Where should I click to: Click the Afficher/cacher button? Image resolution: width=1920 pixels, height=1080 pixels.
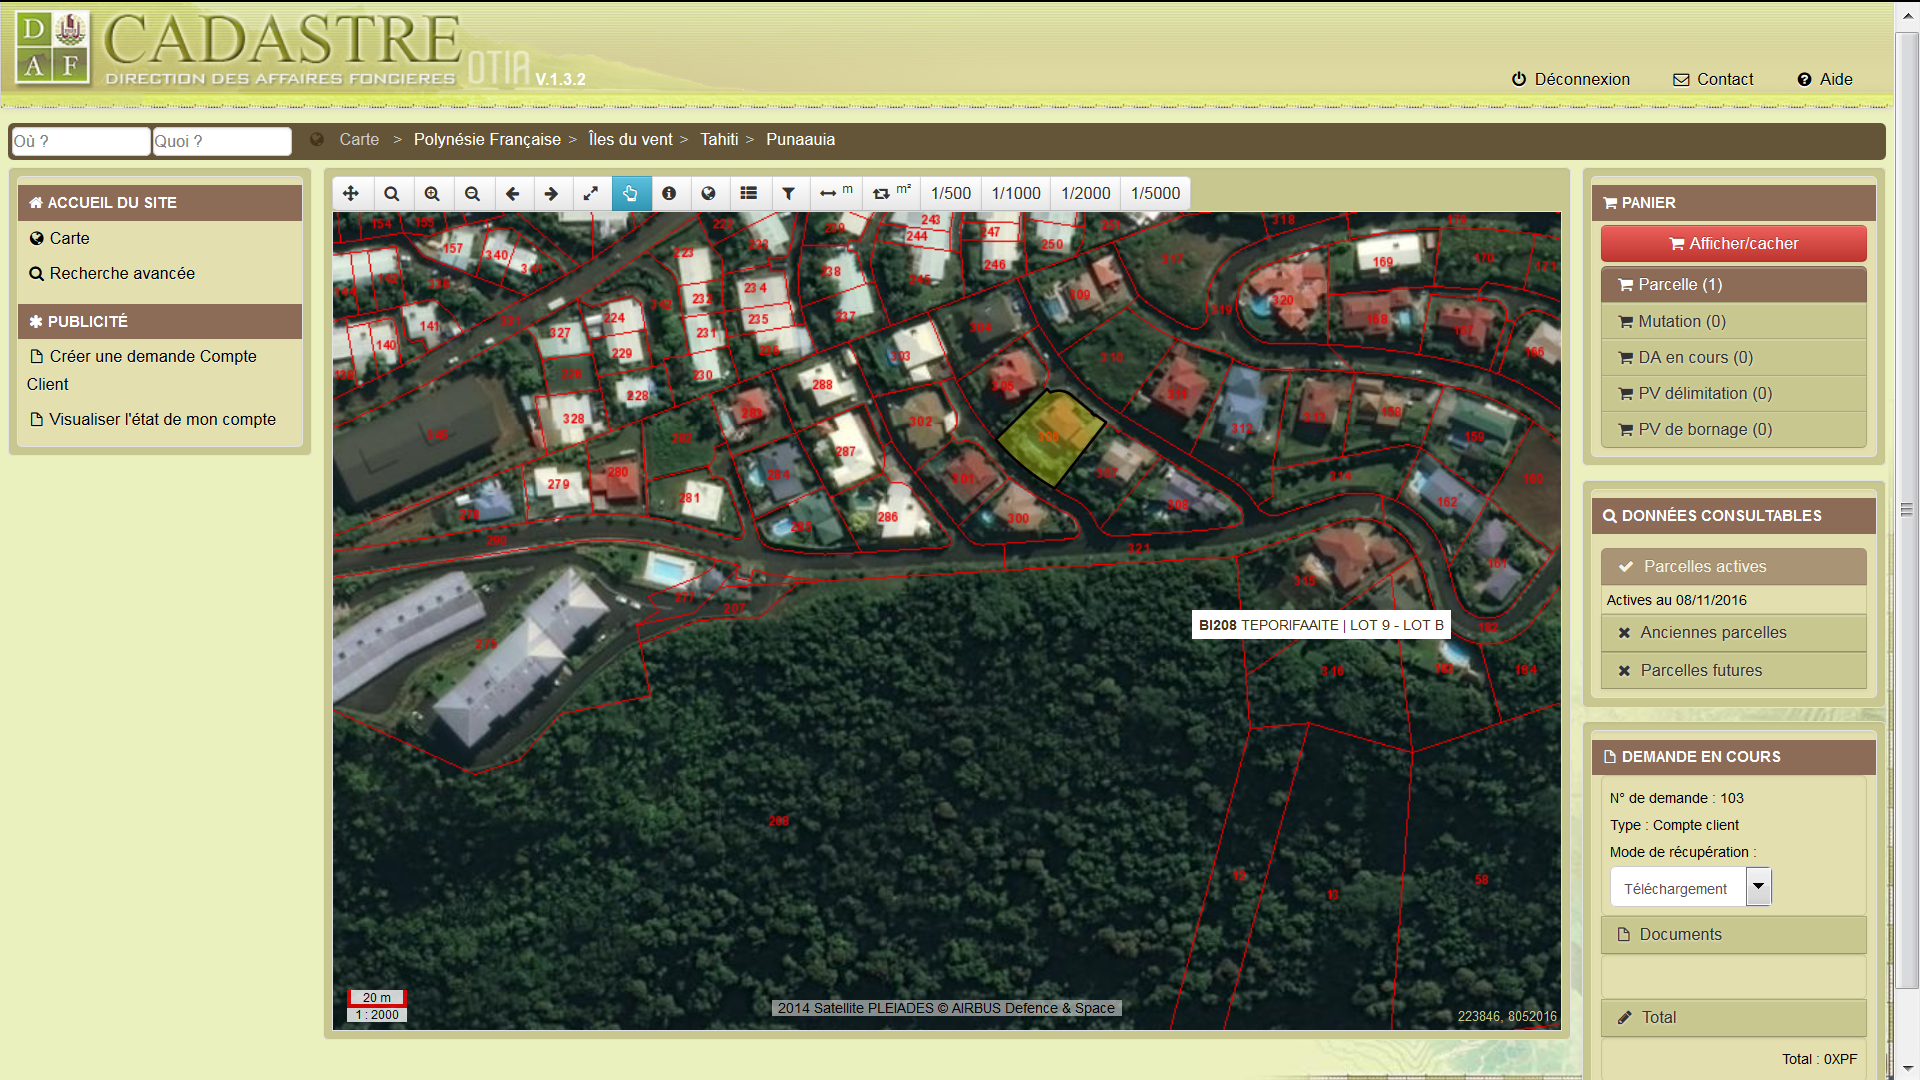[x=1733, y=243]
